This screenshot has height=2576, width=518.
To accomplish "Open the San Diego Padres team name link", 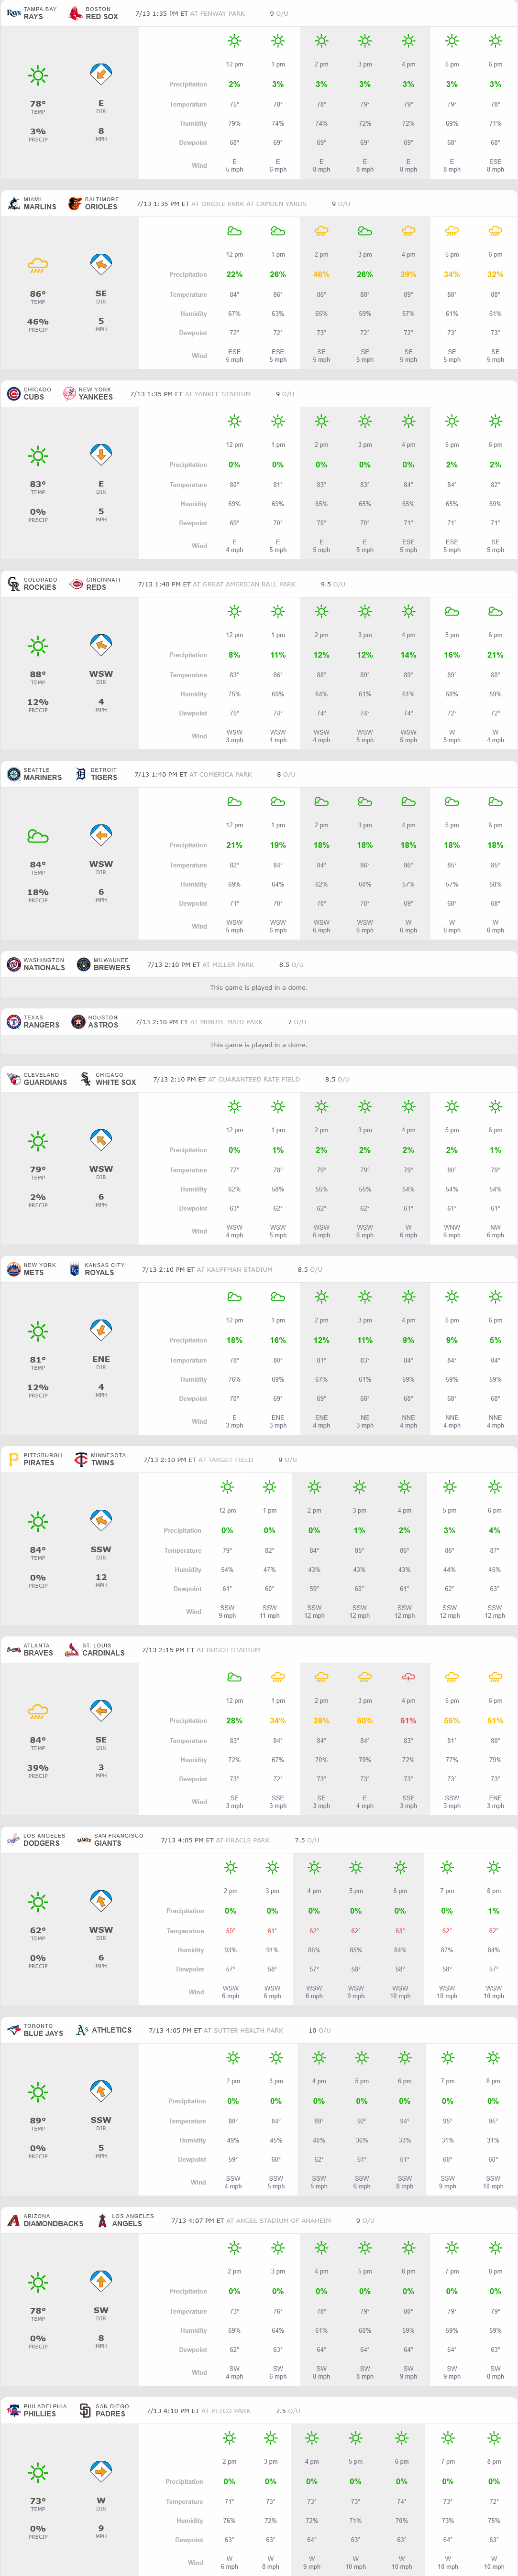I will [x=112, y=2411].
